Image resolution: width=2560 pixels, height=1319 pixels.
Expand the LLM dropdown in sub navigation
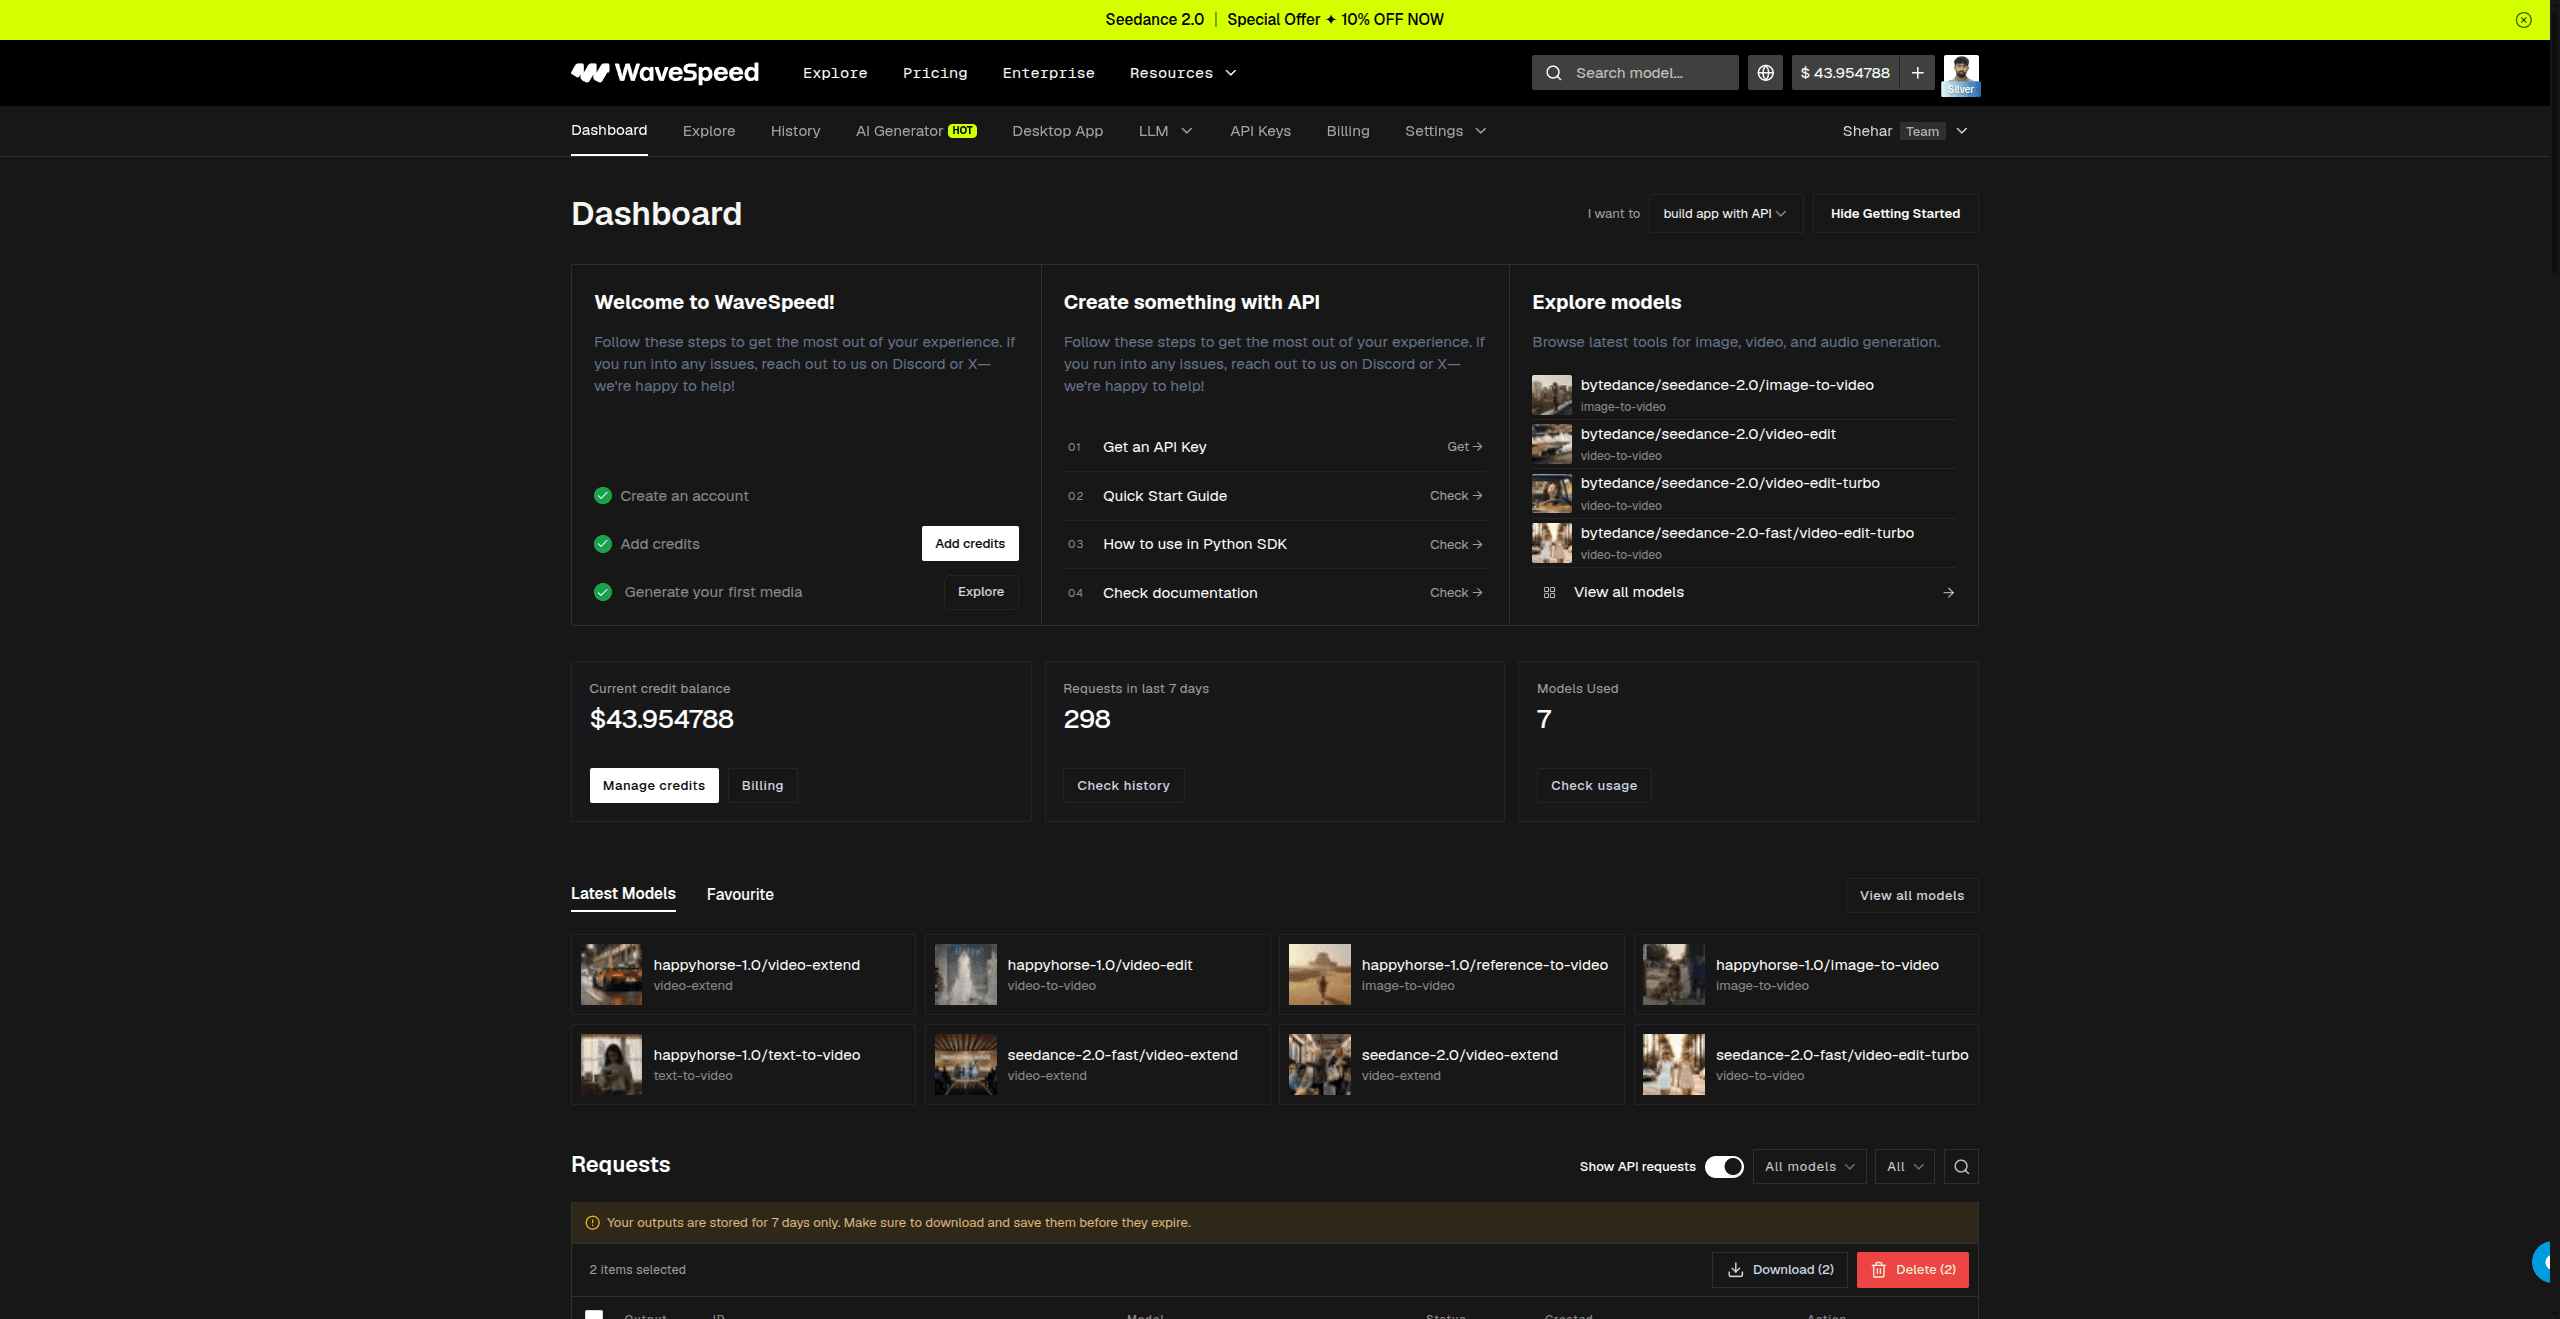tap(1165, 131)
